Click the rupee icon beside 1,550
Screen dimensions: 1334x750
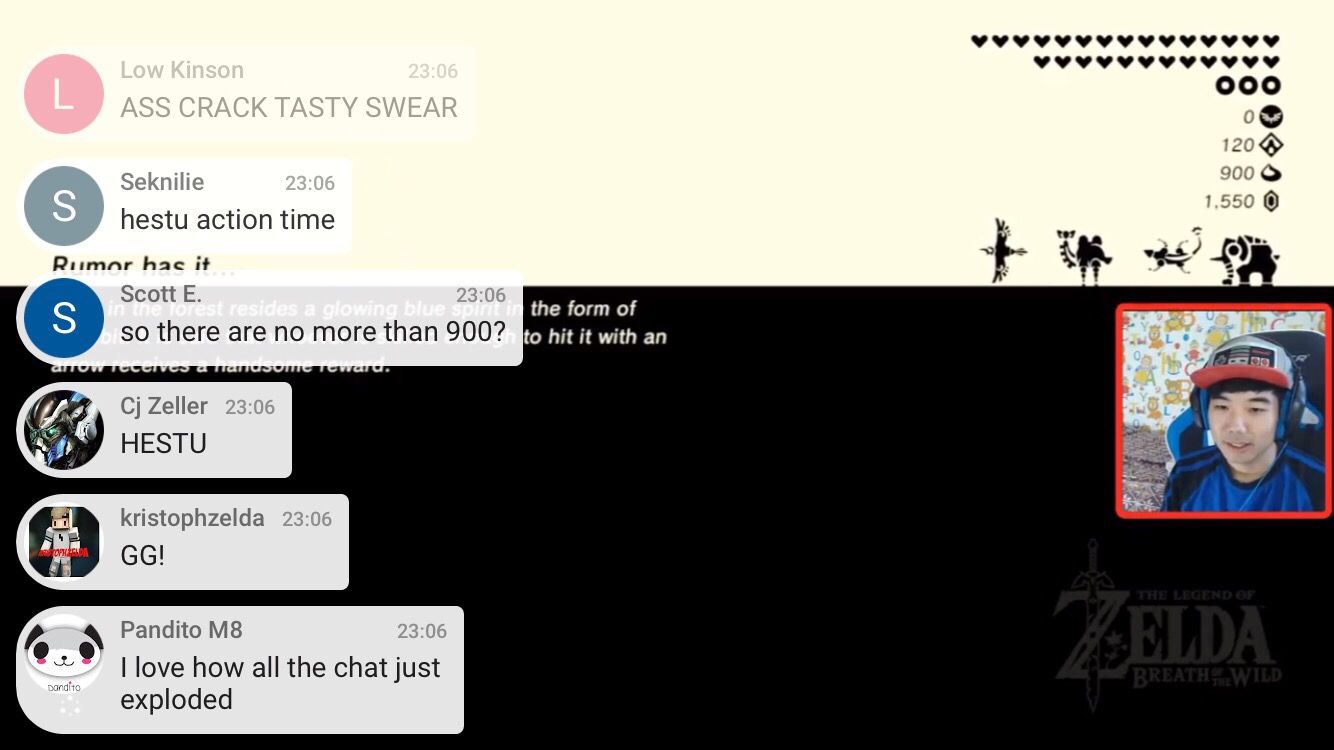click(x=1270, y=201)
